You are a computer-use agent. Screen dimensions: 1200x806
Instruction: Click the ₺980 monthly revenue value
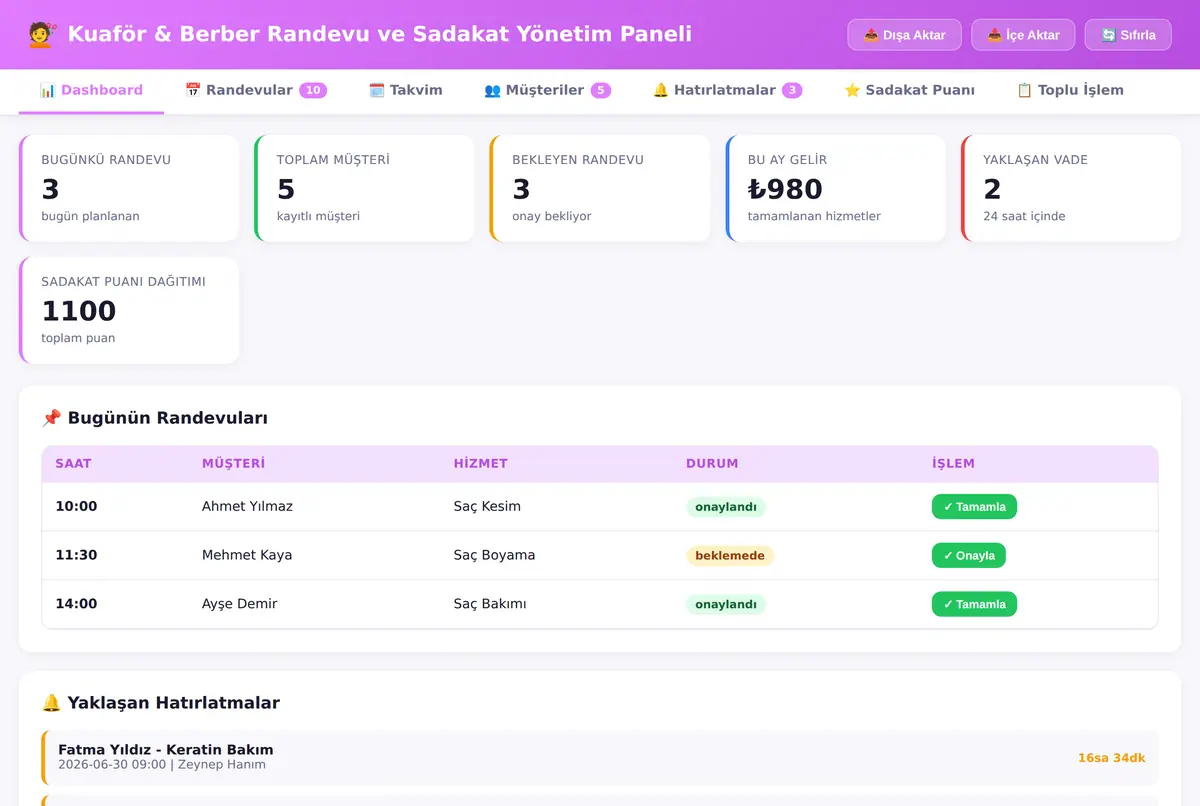click(x=785, y=189)
